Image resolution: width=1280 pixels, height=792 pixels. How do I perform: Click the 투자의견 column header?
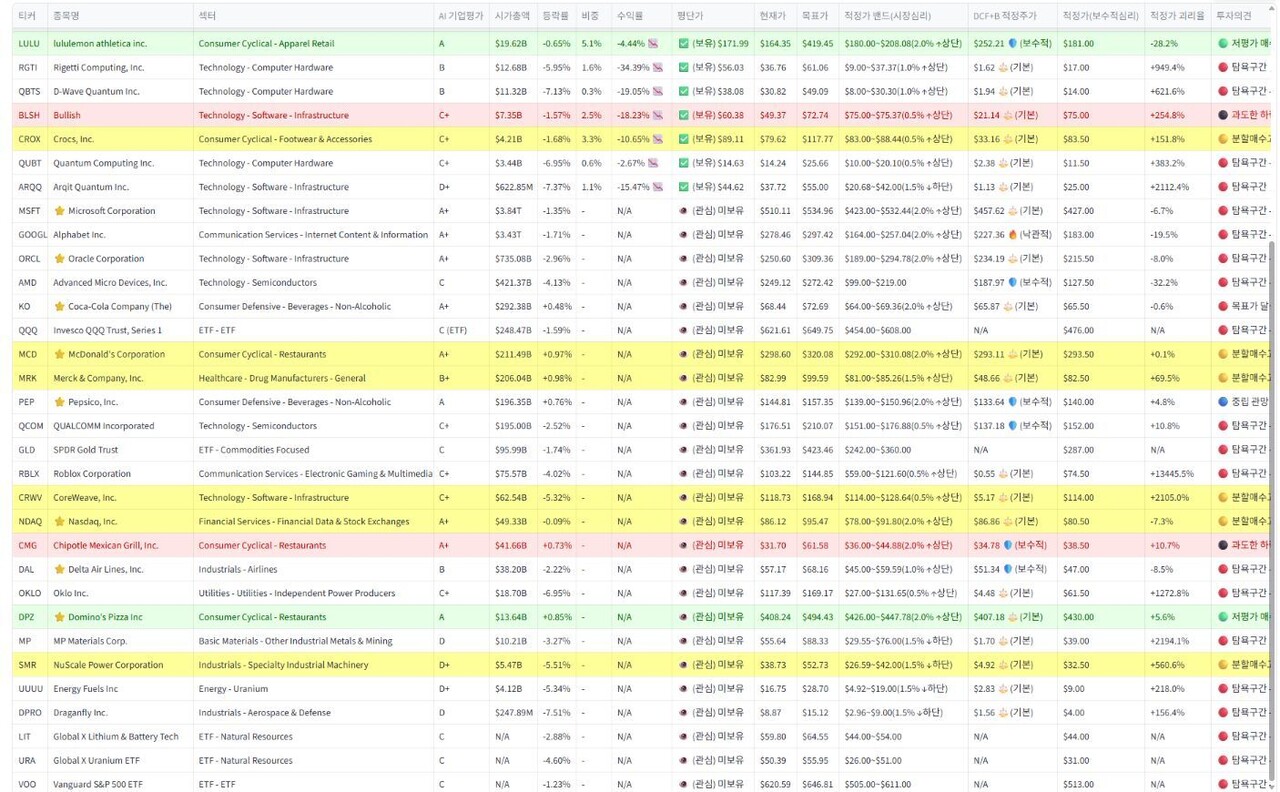1233,16
